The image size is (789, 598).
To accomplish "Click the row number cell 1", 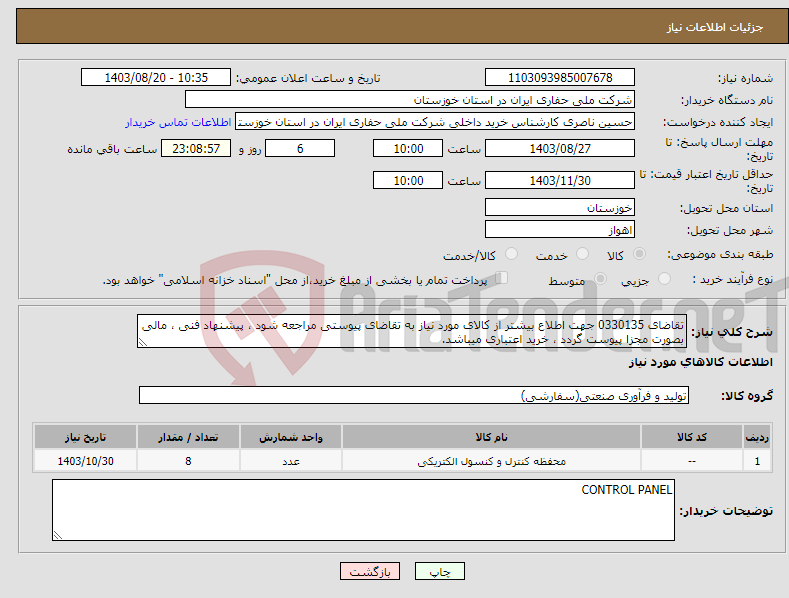I will (x=757, y=461).
